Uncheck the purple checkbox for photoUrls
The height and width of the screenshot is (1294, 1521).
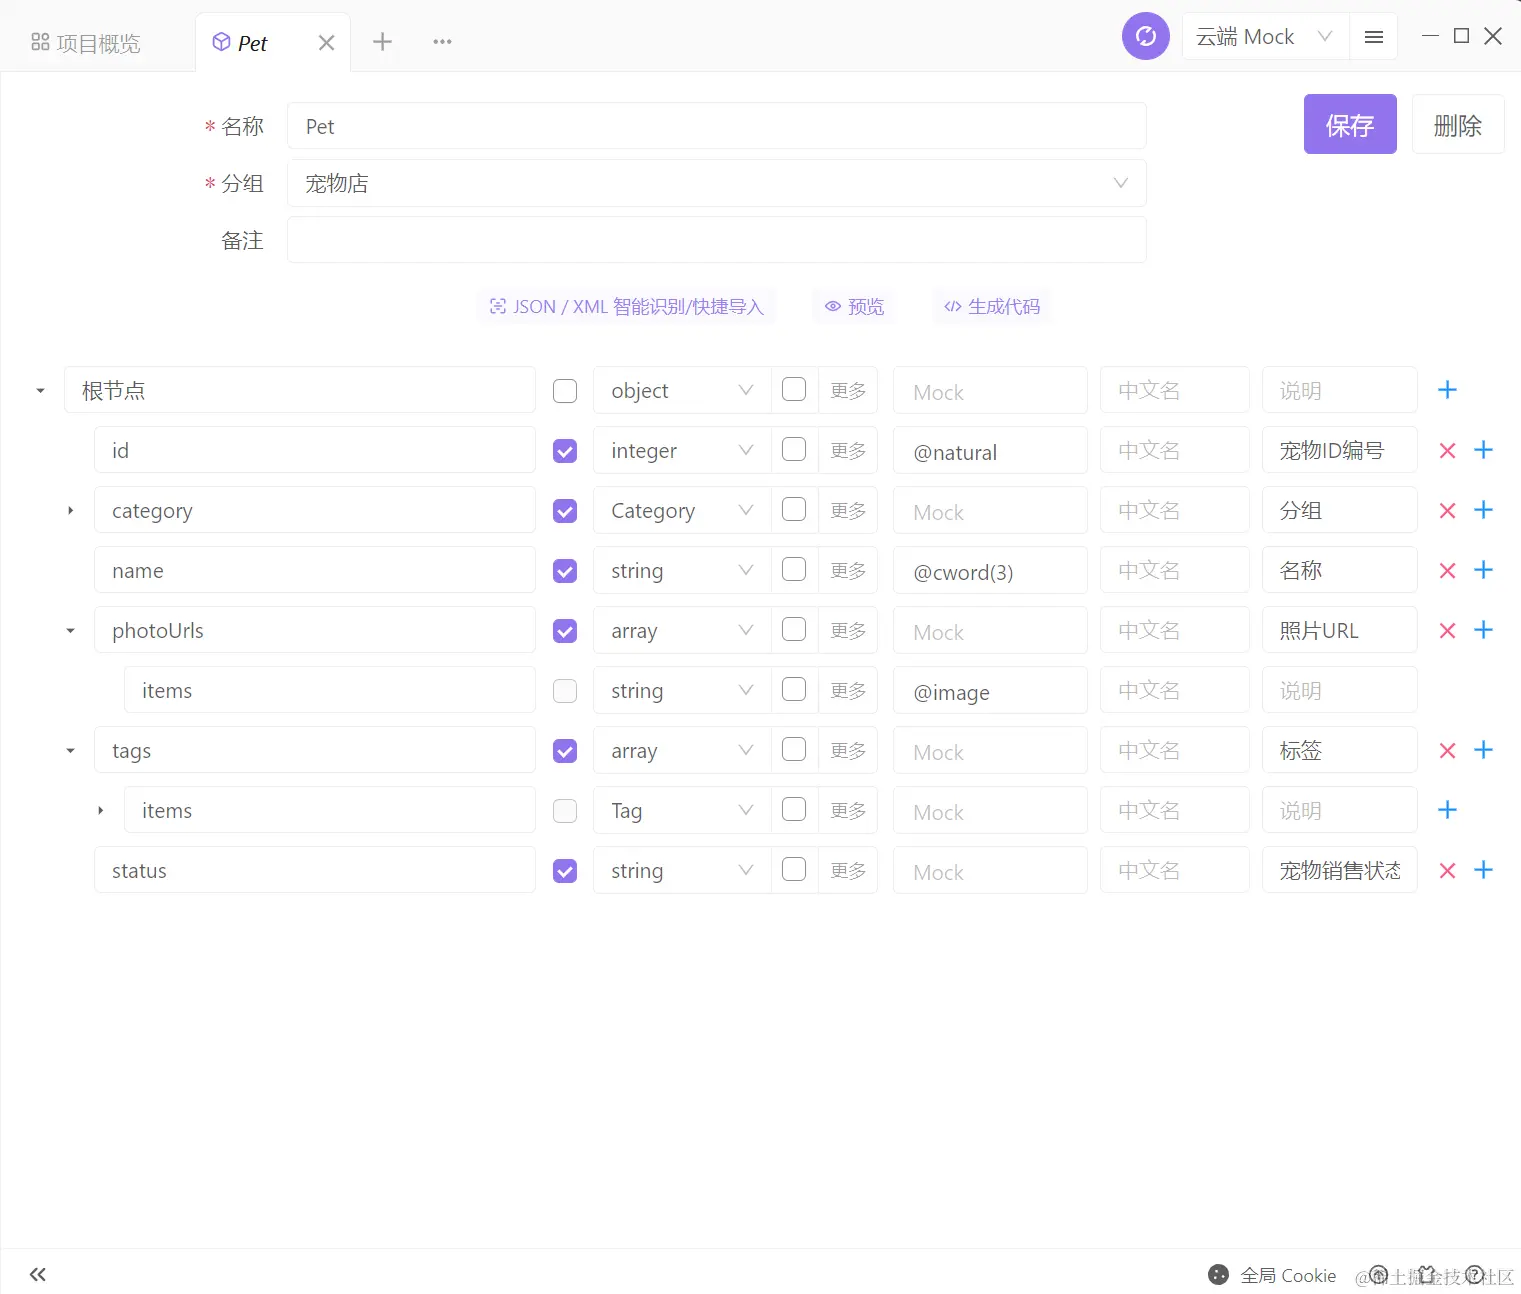565,631
